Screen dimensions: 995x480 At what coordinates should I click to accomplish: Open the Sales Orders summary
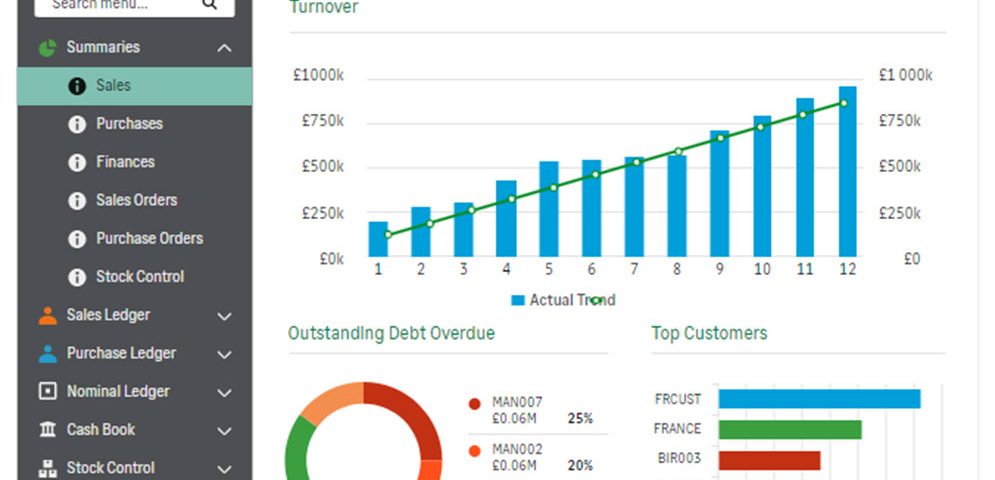[136, 200]
